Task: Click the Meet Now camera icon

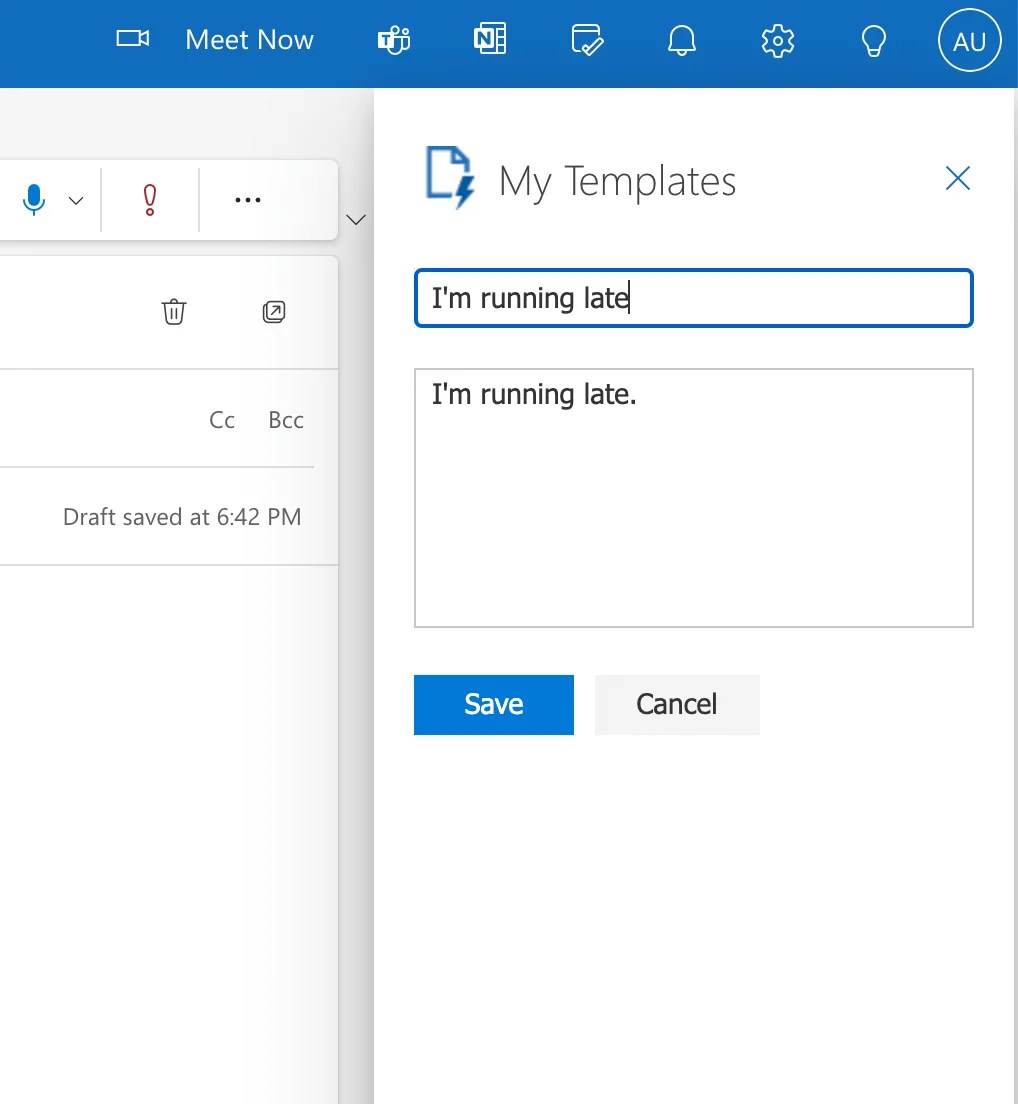Action: 132,38
